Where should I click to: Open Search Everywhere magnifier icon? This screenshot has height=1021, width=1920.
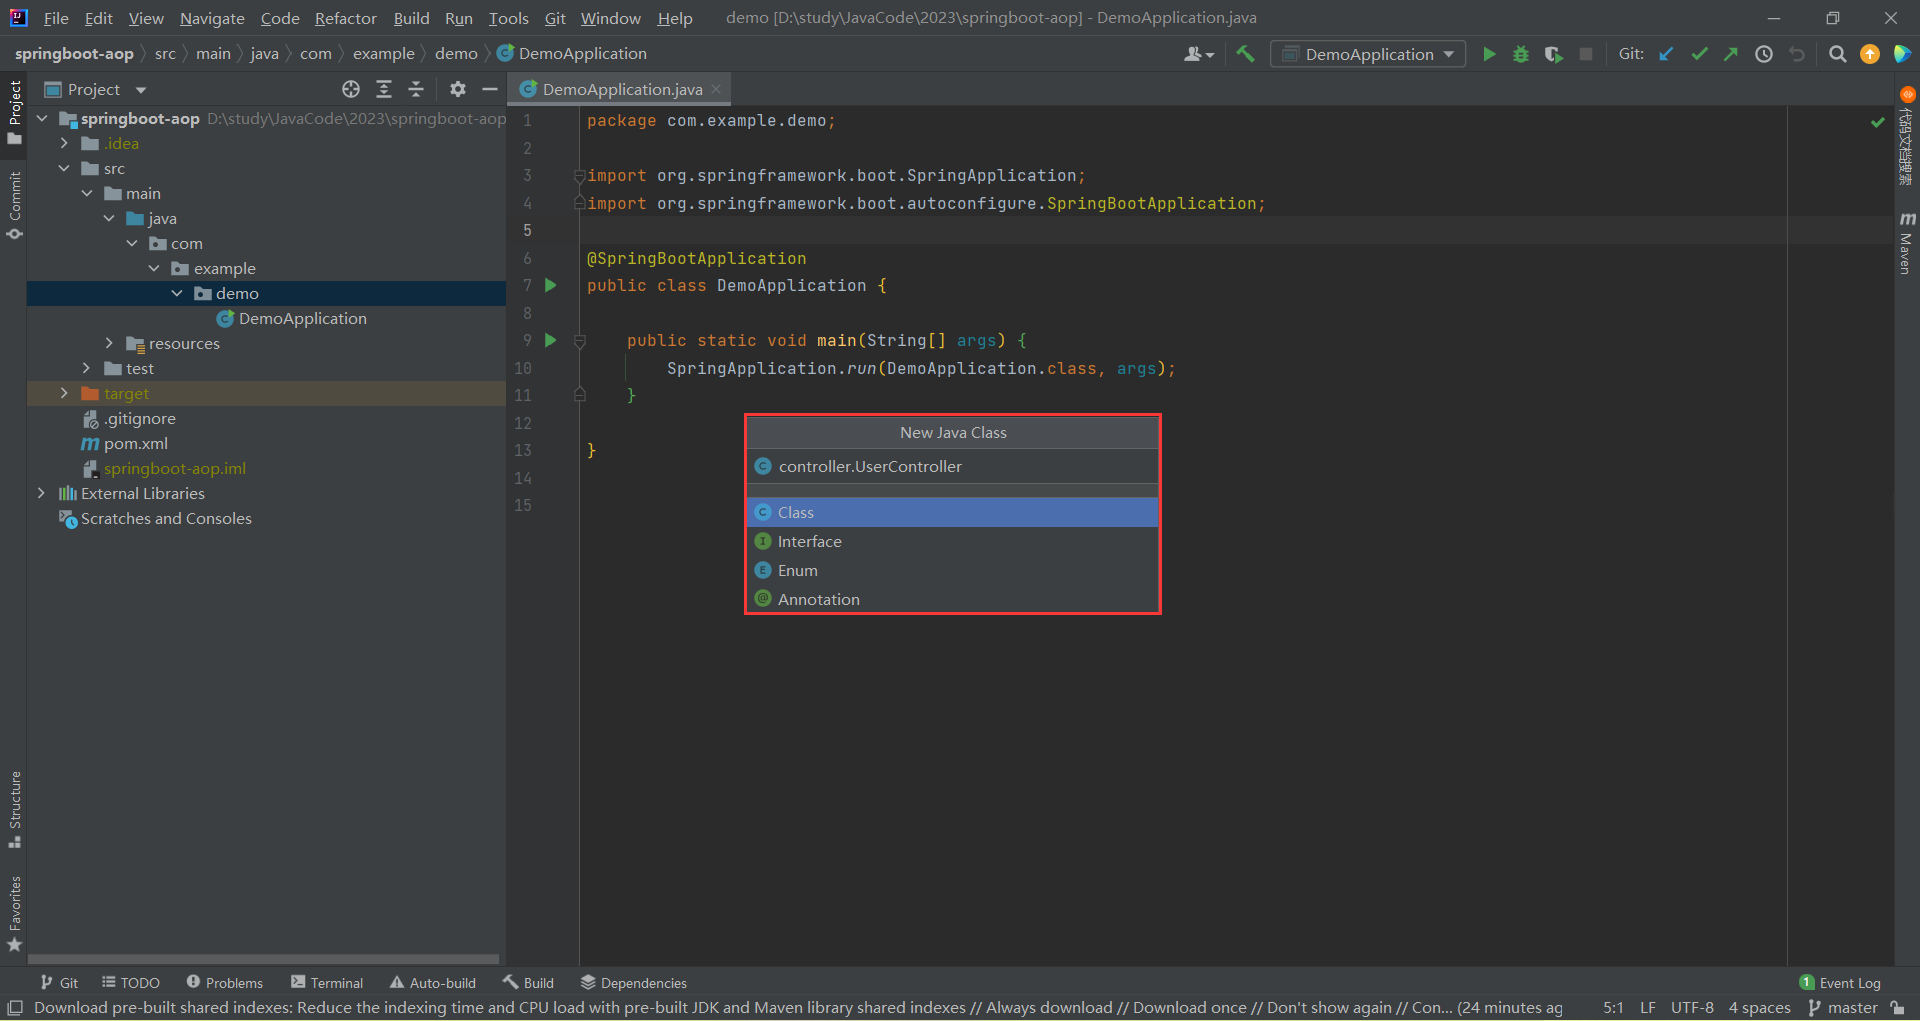1837,54
